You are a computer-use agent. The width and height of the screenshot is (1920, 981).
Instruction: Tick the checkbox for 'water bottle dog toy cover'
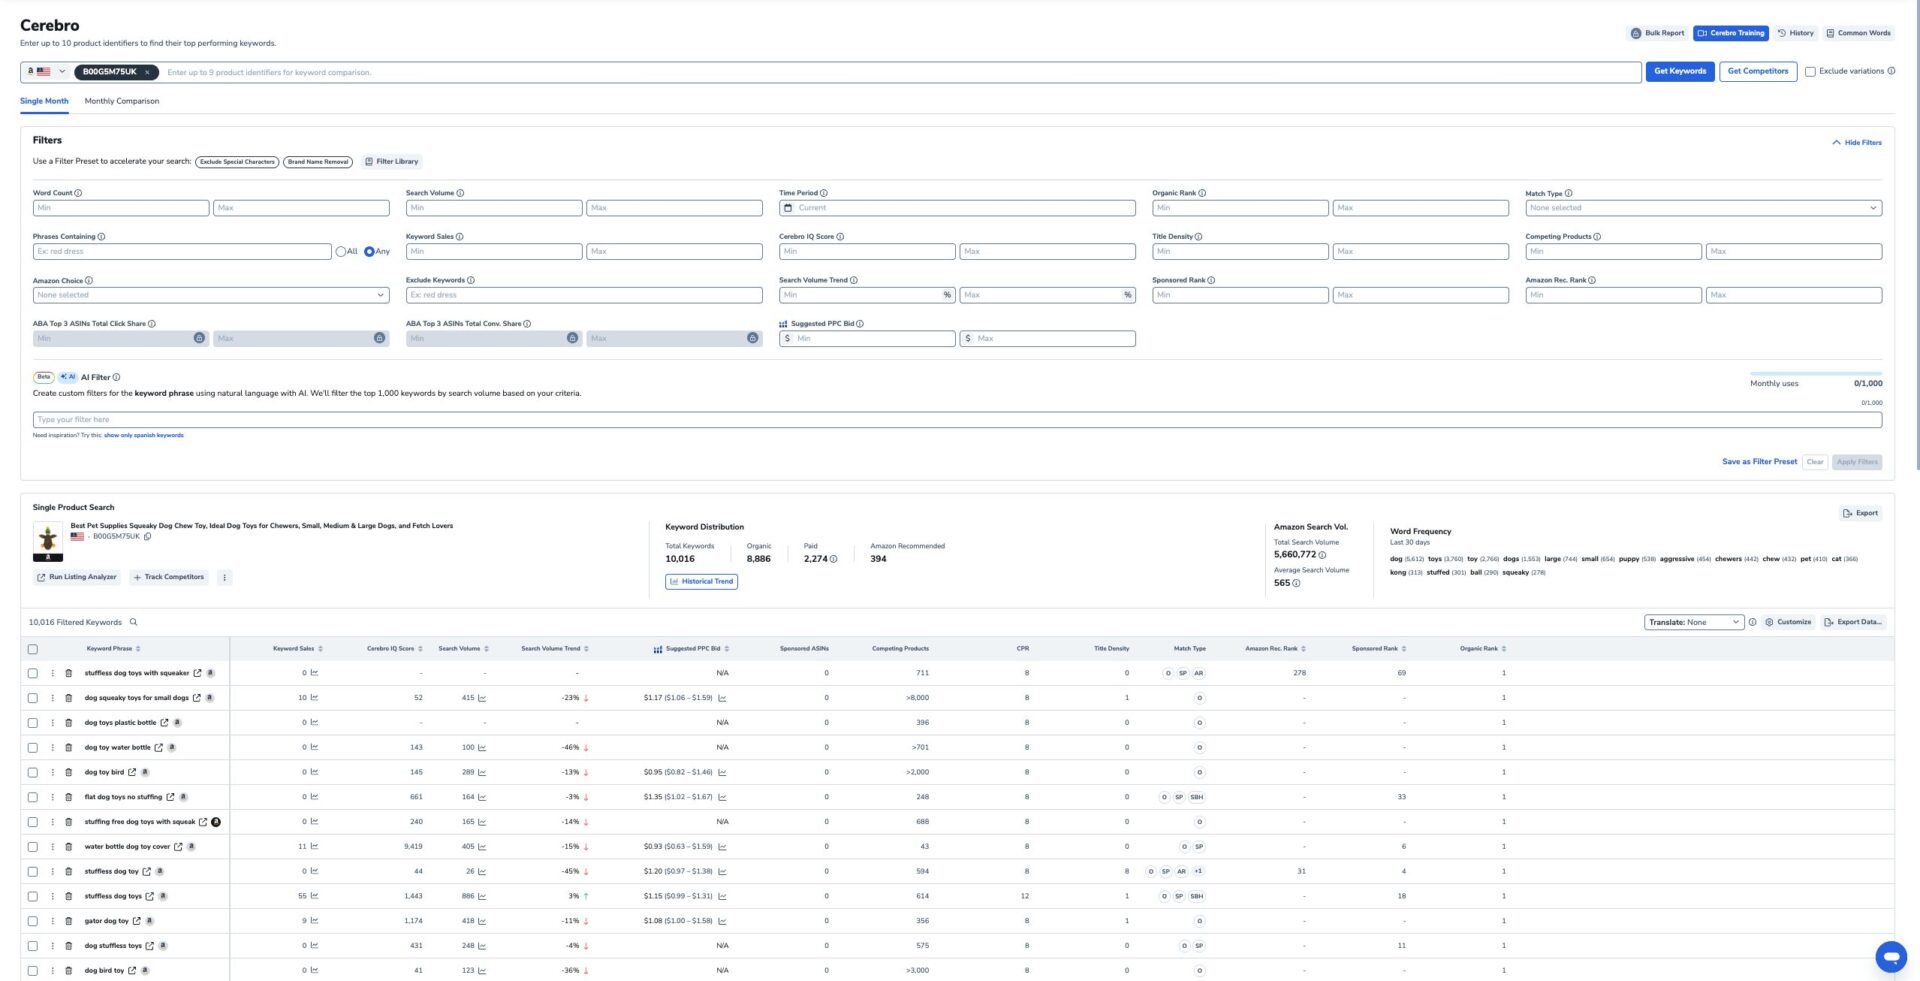pos(33,847)
